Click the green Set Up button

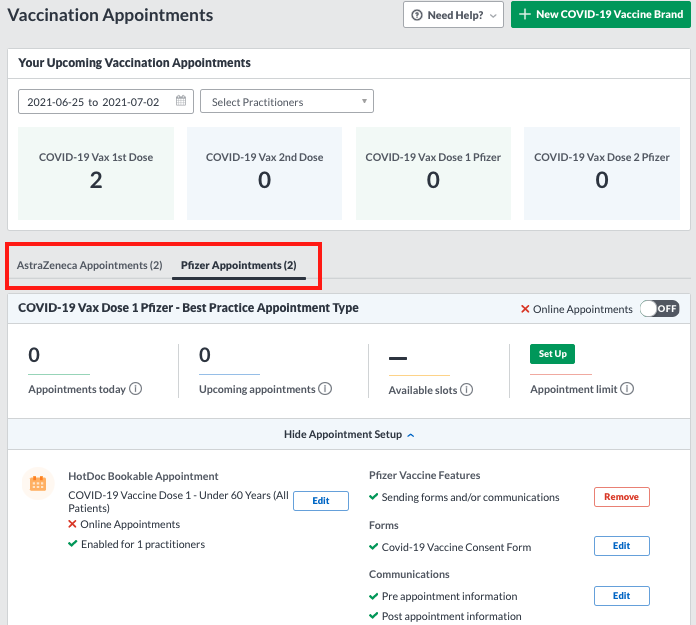point(552,354)
